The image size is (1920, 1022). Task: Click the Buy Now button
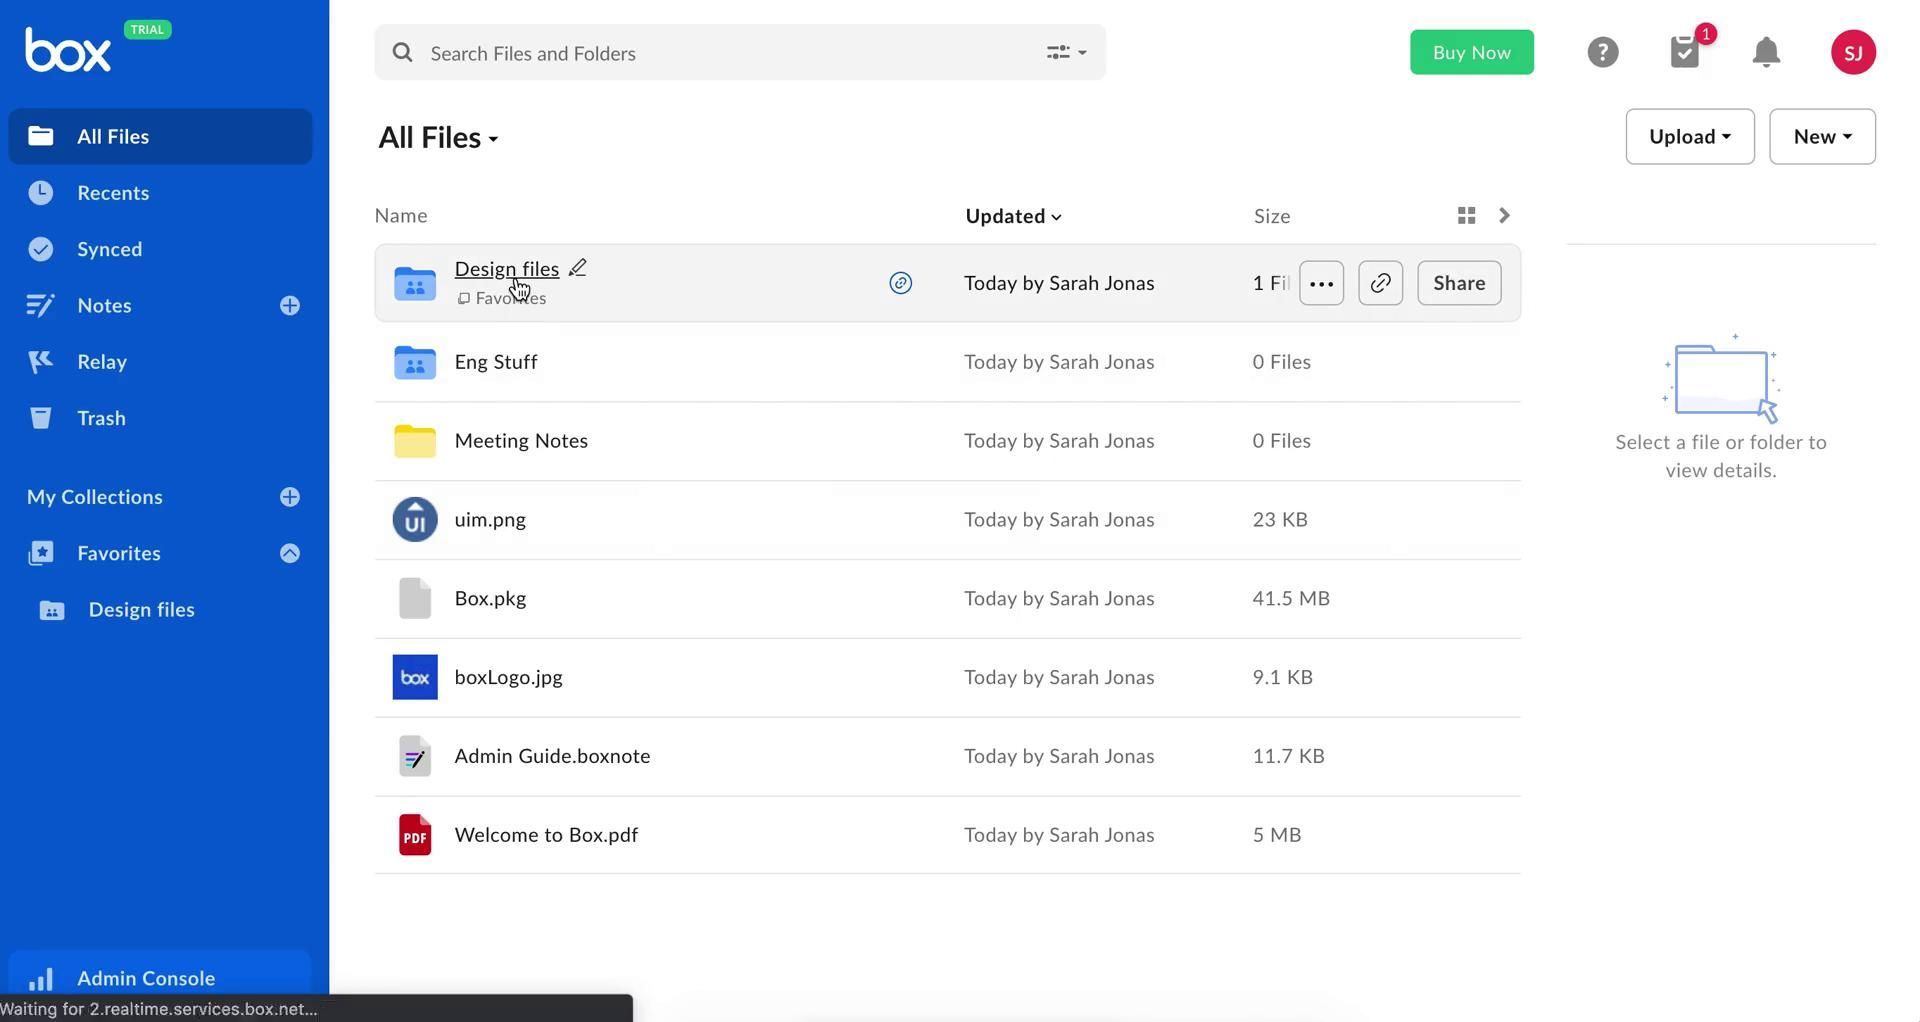point(1471,52)
